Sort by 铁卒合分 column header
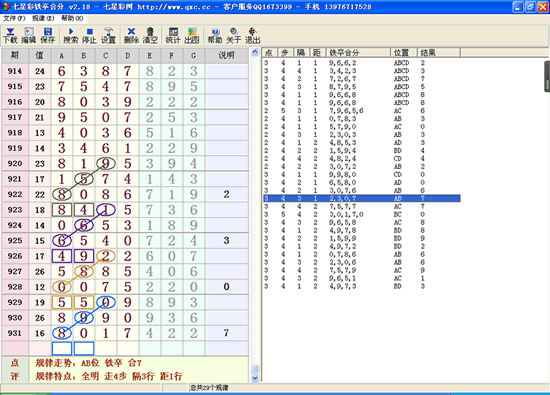The height and width of the screenshot is (395, 550). point(358,53)
